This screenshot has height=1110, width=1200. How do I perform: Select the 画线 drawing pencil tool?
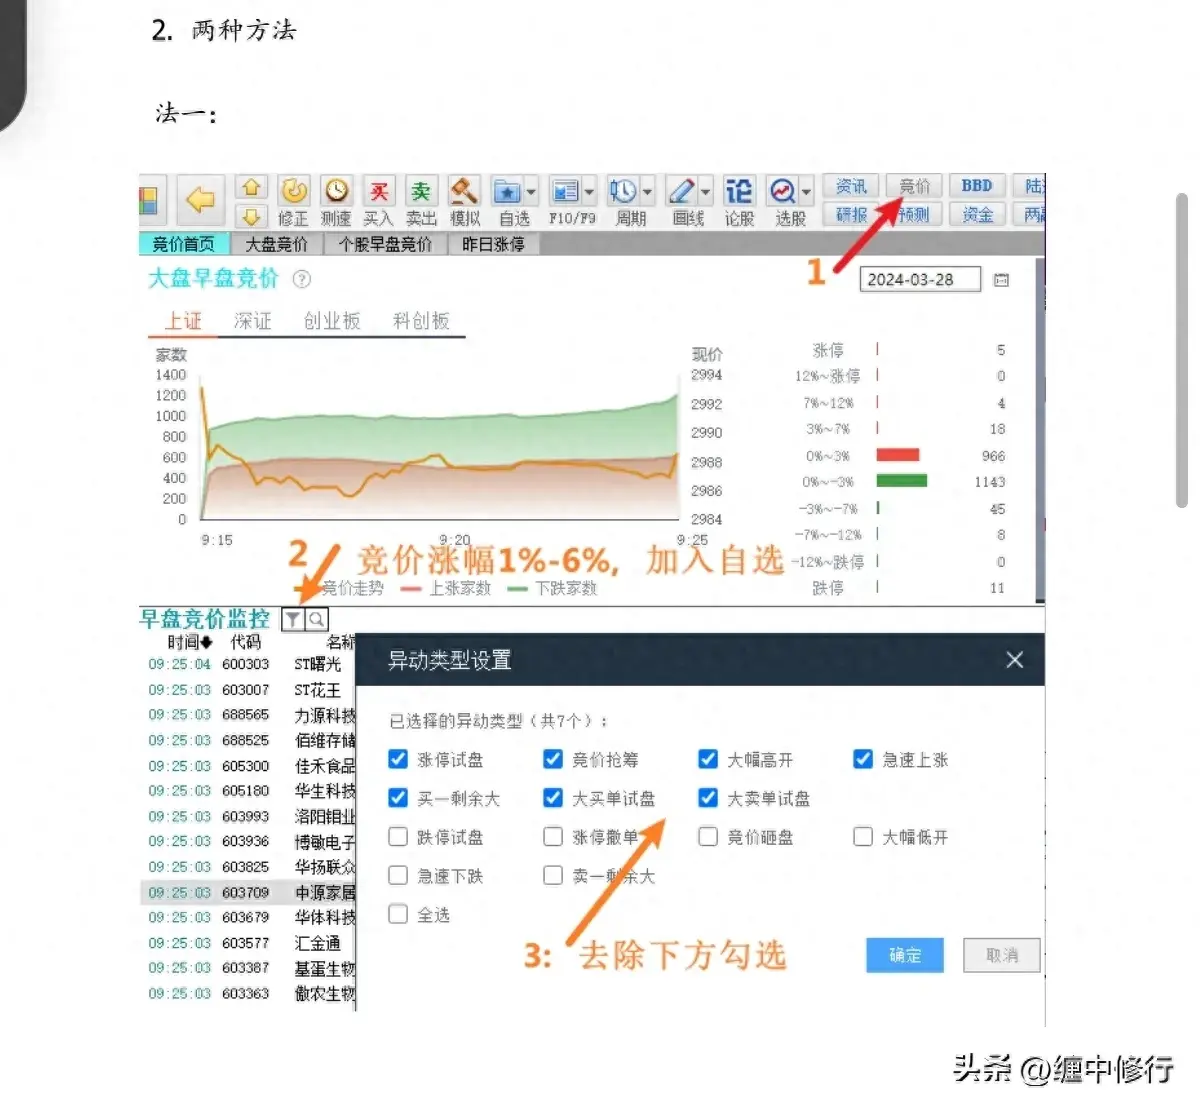pyautogui.click(x=682, y=191)
